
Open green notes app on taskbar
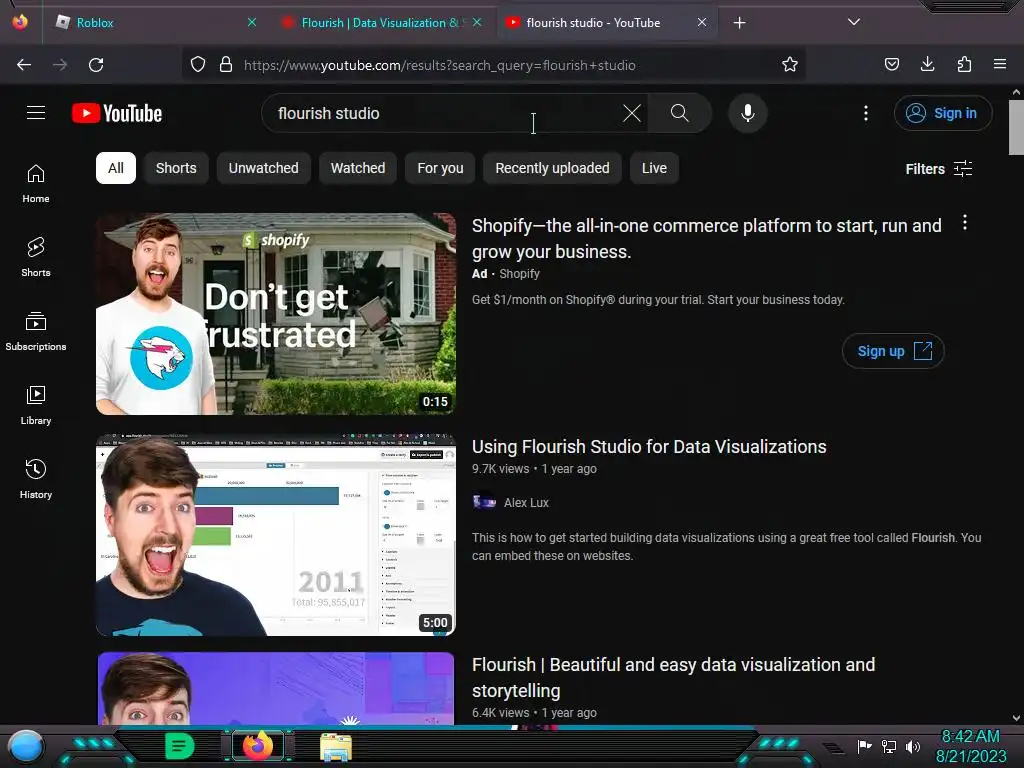pyautogui.click(x=180, y=746)
